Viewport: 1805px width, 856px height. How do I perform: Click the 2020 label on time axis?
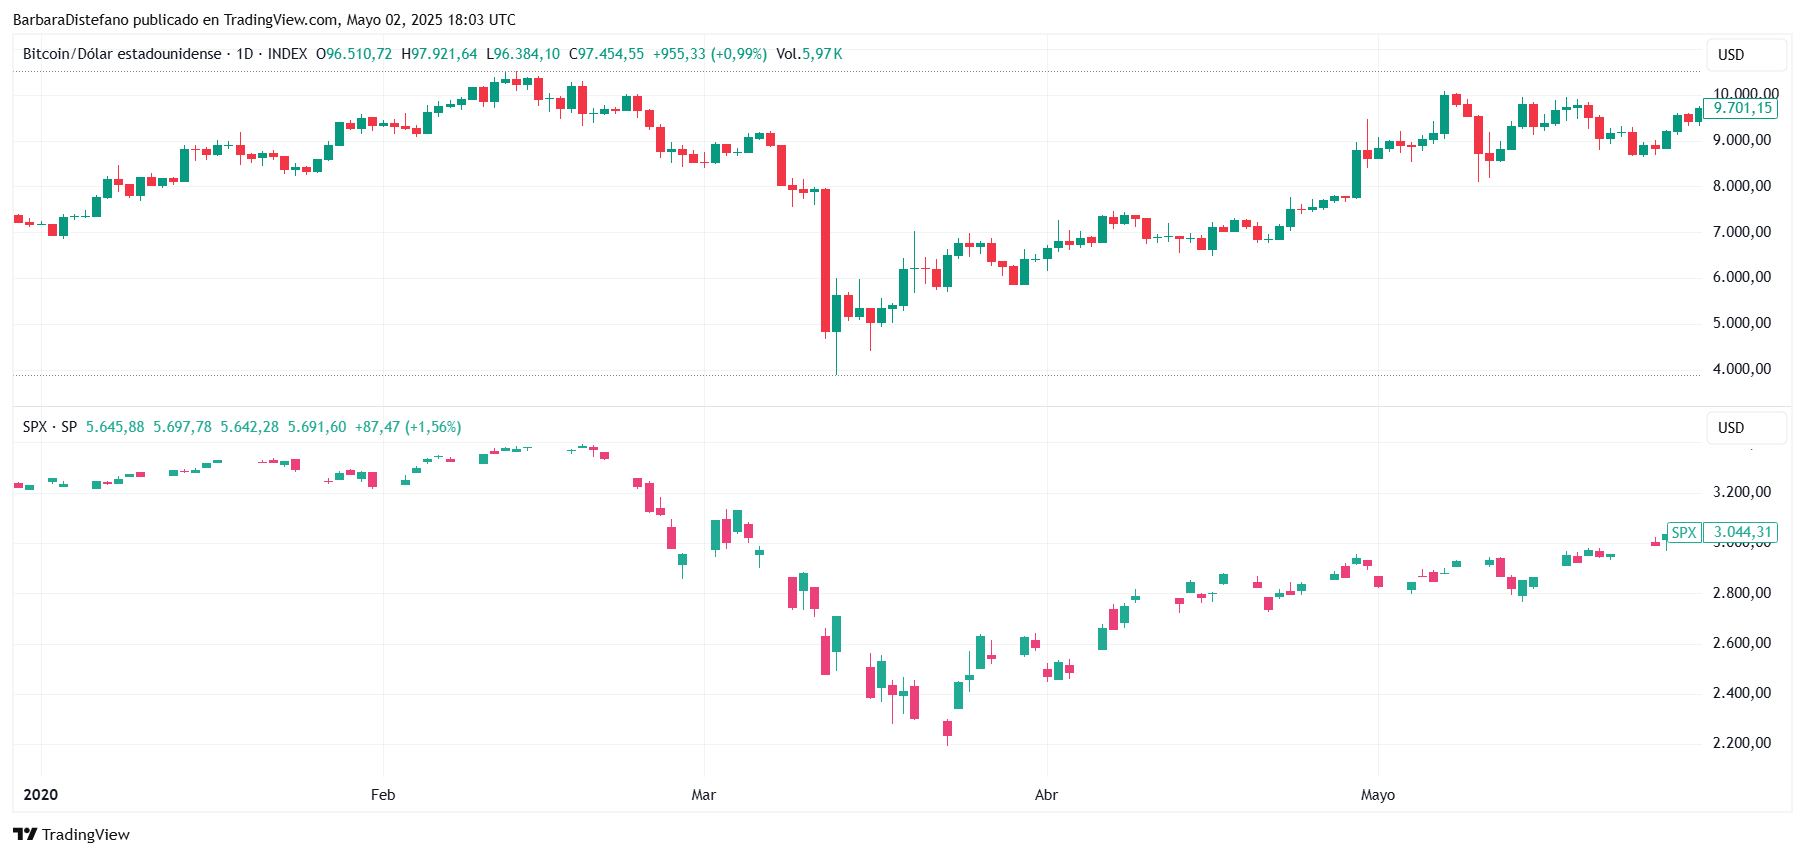click(41, 795)
